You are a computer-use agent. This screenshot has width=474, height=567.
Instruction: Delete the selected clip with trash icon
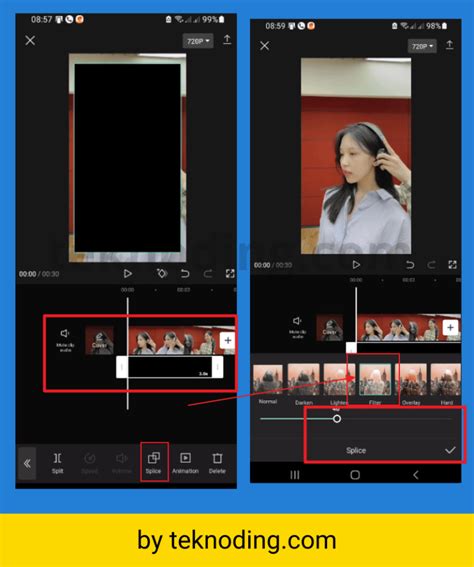(217, 463)
